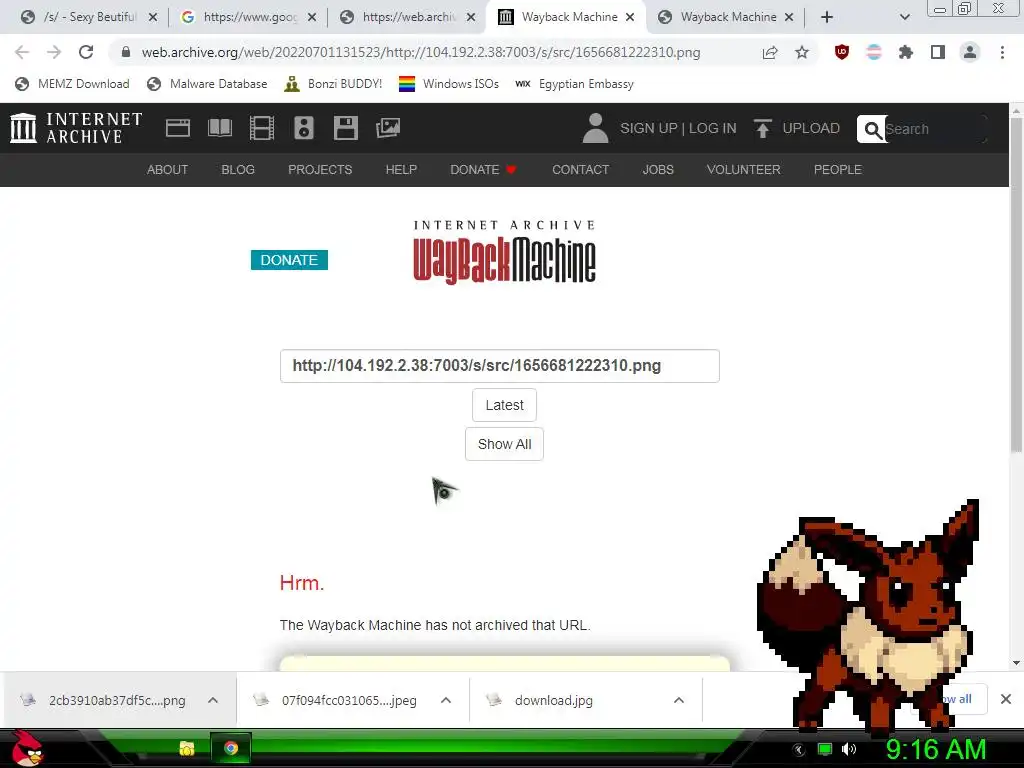Open the Extensions puzzle menu

pyautogui.click(x=906, y=52)
